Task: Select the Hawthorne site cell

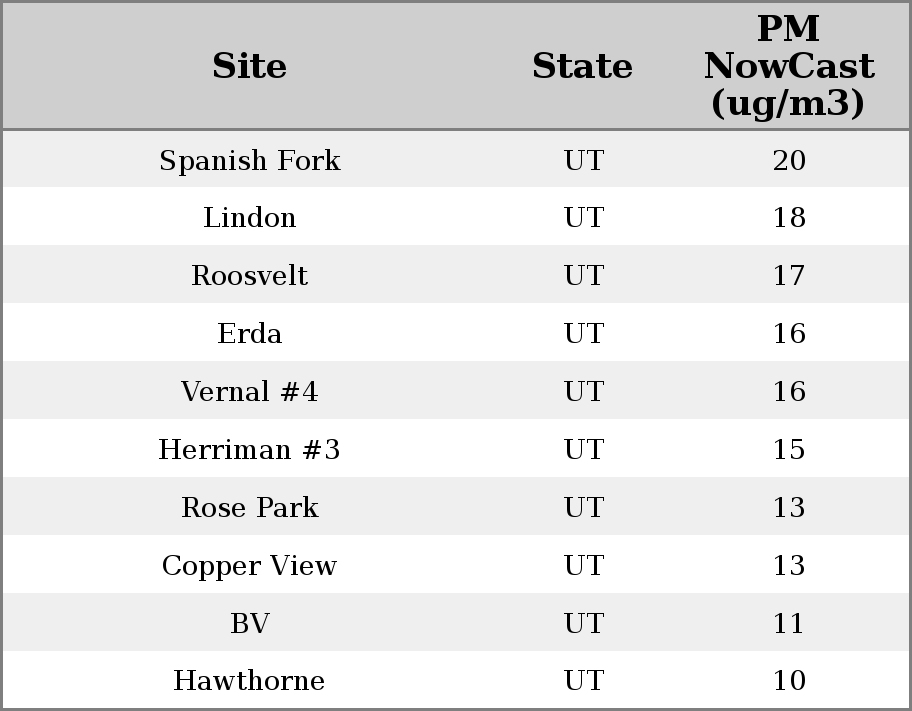Action: 249,681
